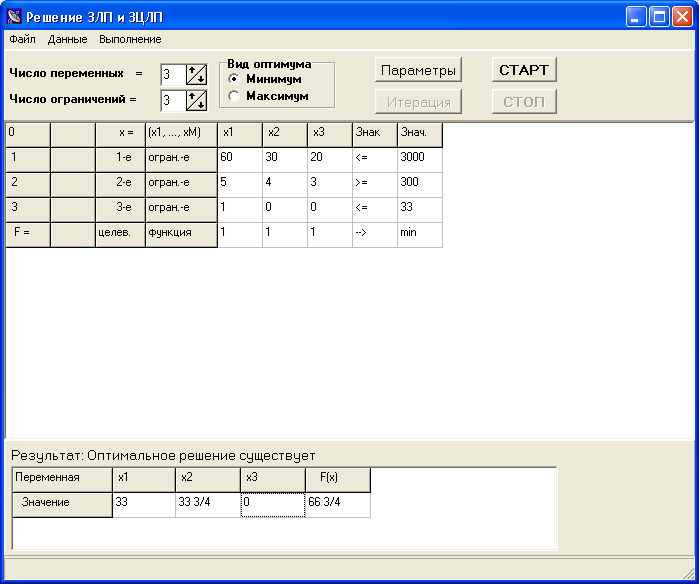Screen dimensions: 699x584
Task: Click the disabled СТОП button
Action: (524, 102)
